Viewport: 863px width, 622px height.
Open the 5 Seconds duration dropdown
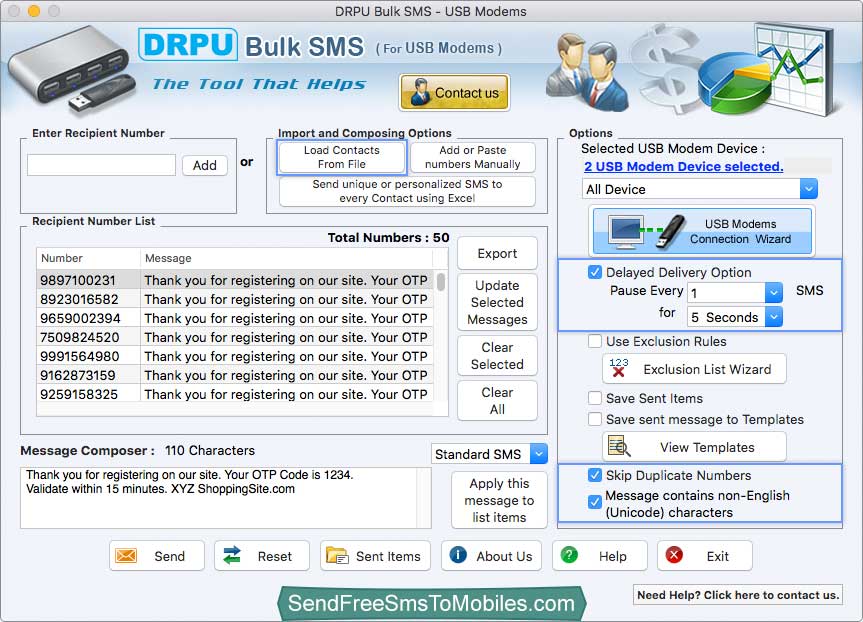pos(735,317)
